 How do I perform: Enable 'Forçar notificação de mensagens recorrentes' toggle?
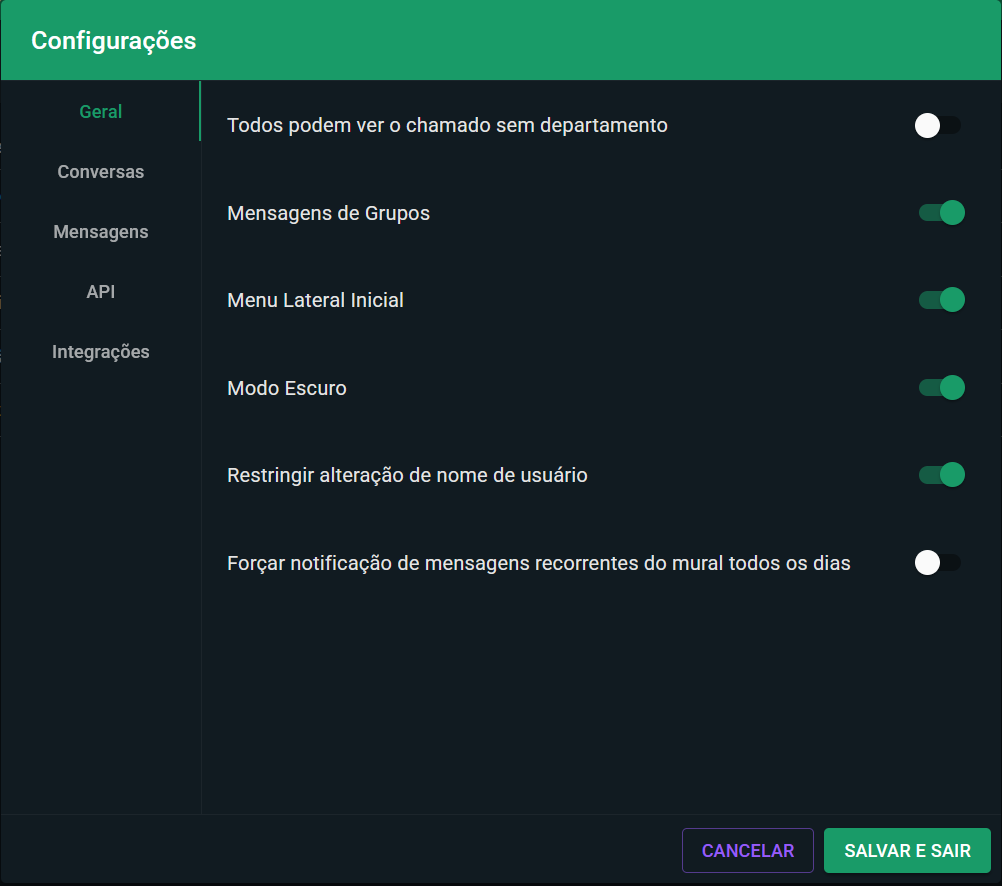click(x=938, y=563)
